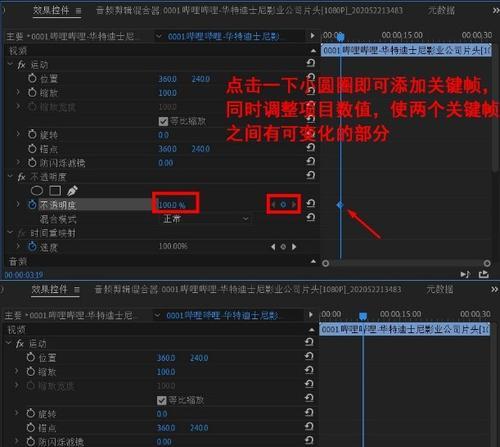Select the opacity keyframe diamond on timeline
This screenshot has width=500, height=447.
[340, 205]
